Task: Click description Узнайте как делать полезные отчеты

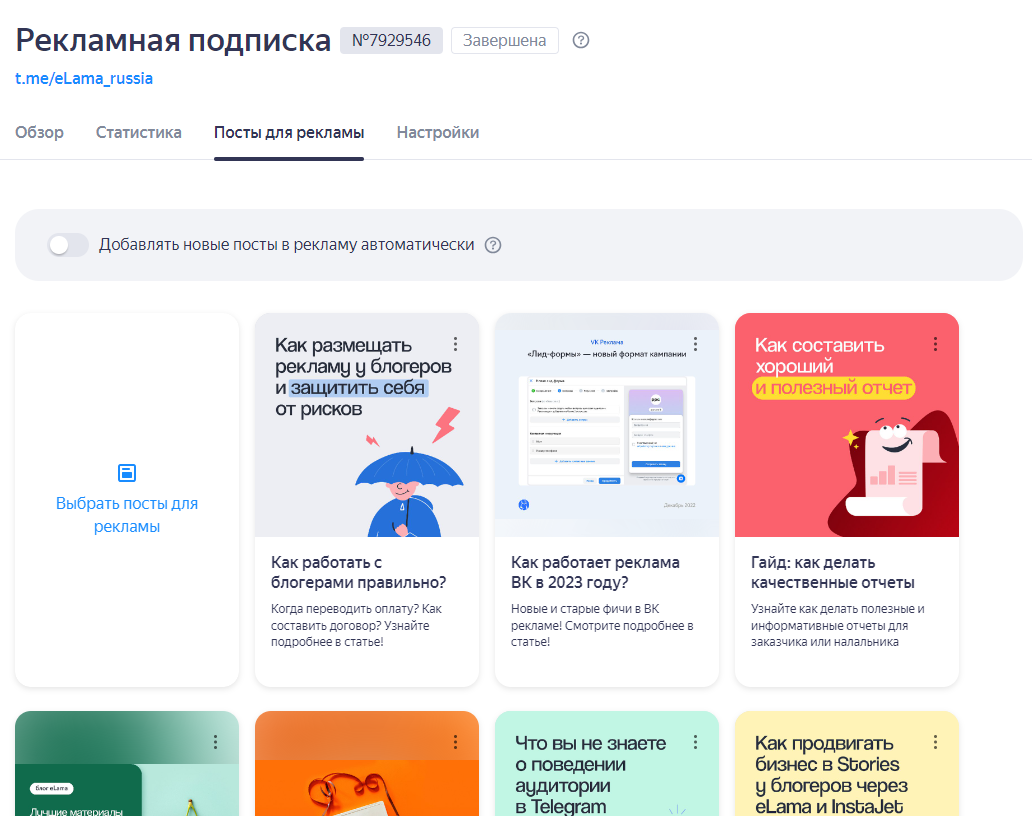Action: 838,625
